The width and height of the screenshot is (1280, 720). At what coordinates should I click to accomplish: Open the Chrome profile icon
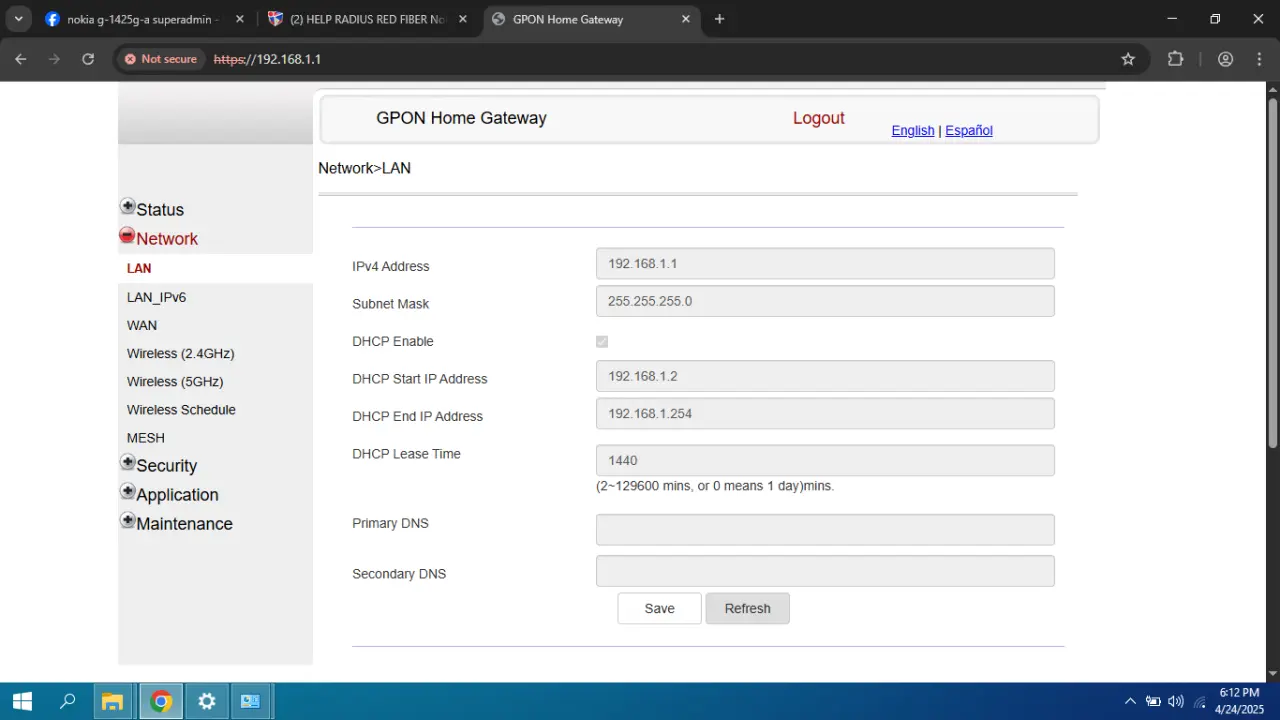click(1225, 59)
